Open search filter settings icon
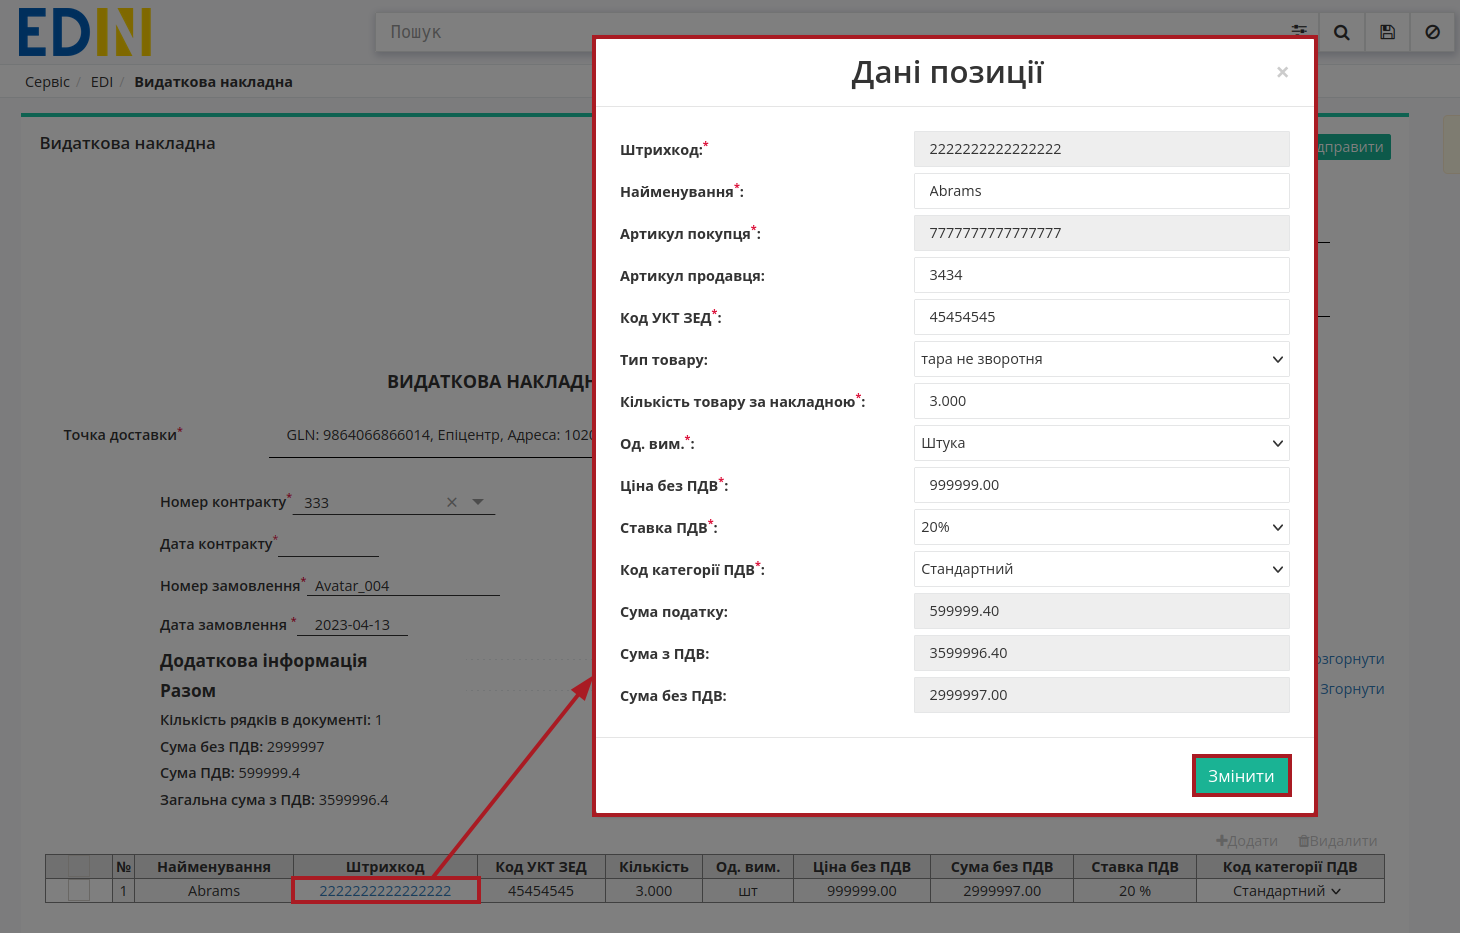Image resolution: width=1460 pixels, height=933 pixels. click(x=1299, y=31)
